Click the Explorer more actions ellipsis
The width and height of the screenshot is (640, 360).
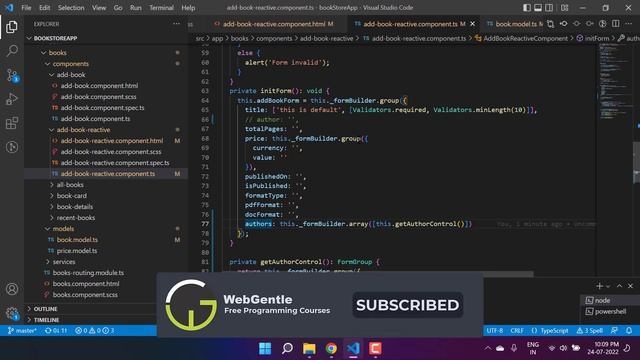click(176, 24)
